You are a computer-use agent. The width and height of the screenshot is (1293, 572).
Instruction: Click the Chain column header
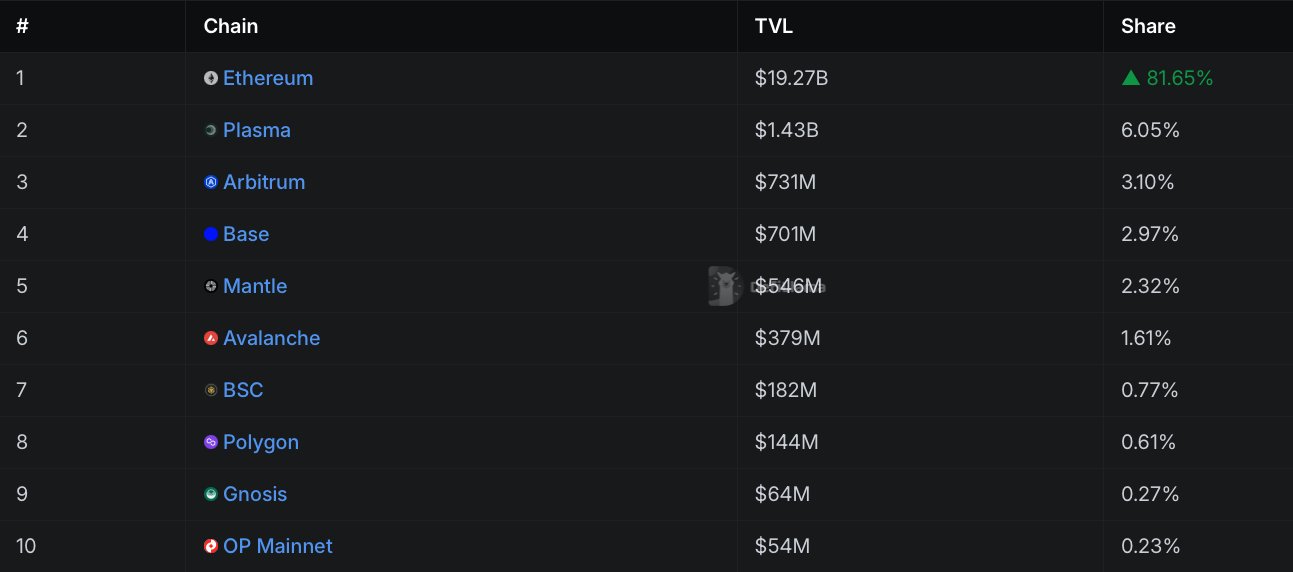click(x=231, y=26)
